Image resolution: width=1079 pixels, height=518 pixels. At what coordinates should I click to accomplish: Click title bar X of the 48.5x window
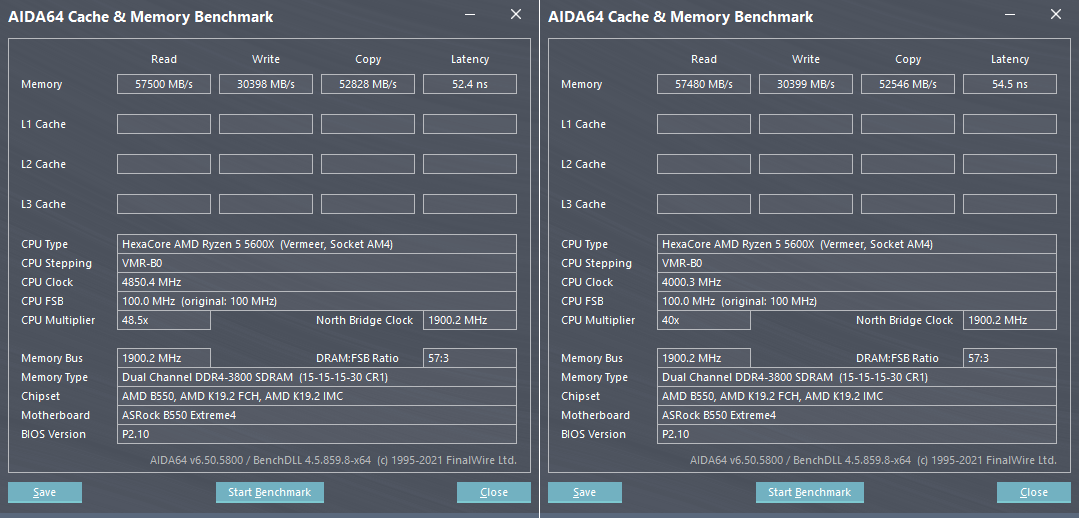coord(516,15)
